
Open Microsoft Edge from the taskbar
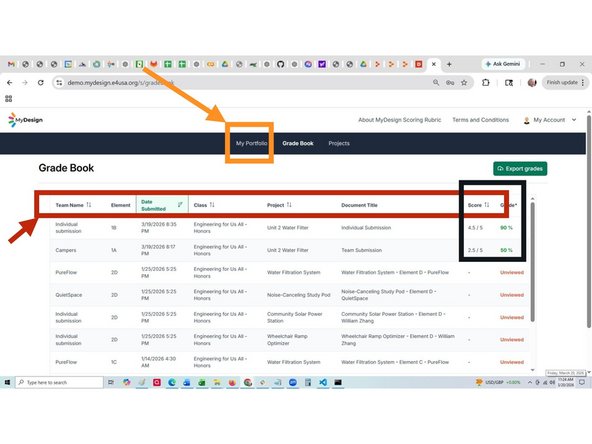click(x=172, y=382)
